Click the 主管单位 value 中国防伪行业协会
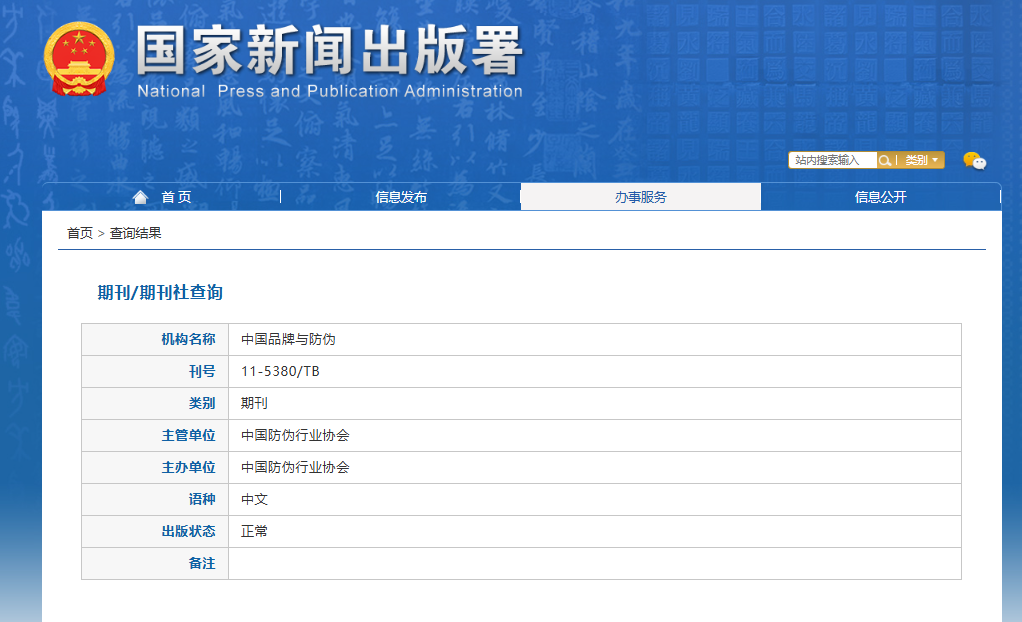Image resolution: width=1022 pixels, height=622 pixels. pyautogui.click(x=295, y=436)
